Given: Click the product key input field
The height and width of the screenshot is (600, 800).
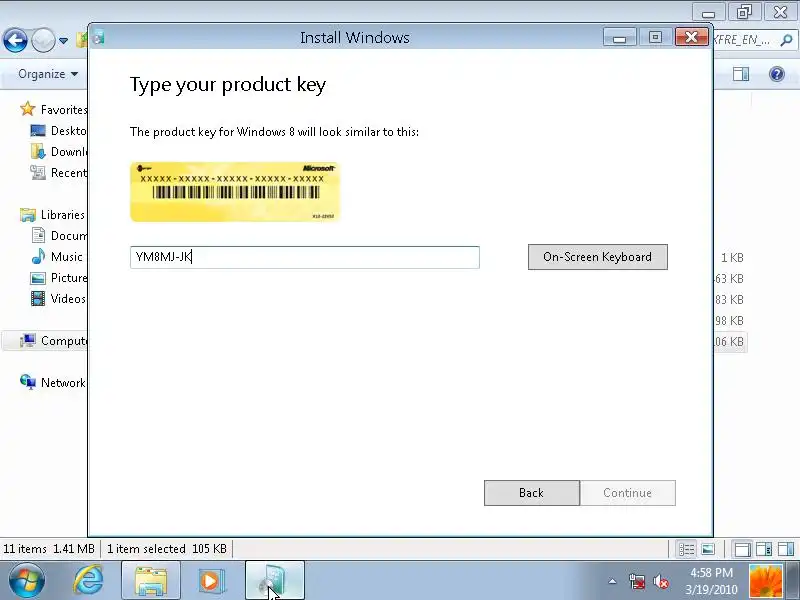Looking at the screenshot, I should point(305,257).
